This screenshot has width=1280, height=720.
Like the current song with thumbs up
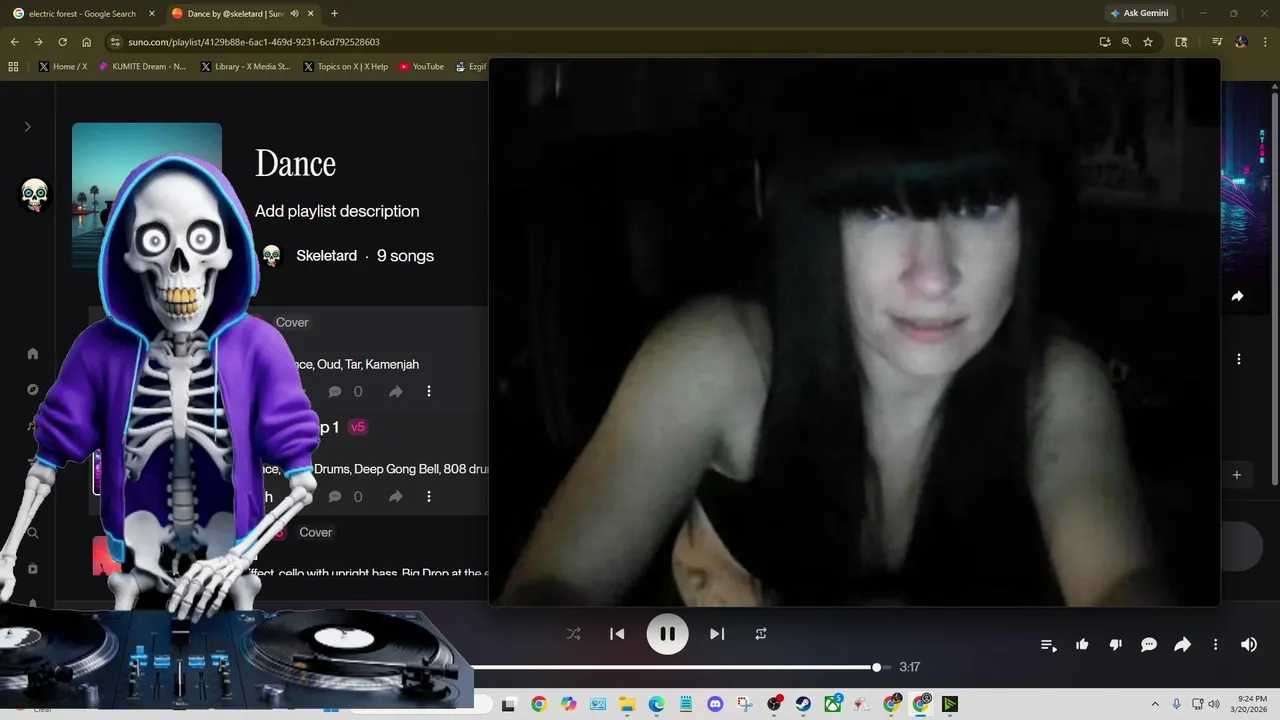pos(1082,645)
